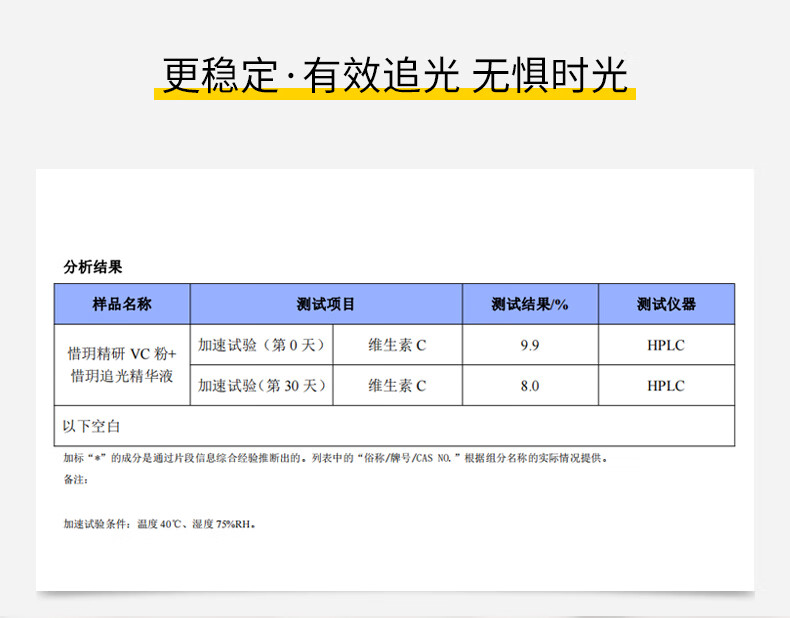This screenshot has height=618, width=790.
Task: Click the 以下空白 row
Action: (394, 426)
